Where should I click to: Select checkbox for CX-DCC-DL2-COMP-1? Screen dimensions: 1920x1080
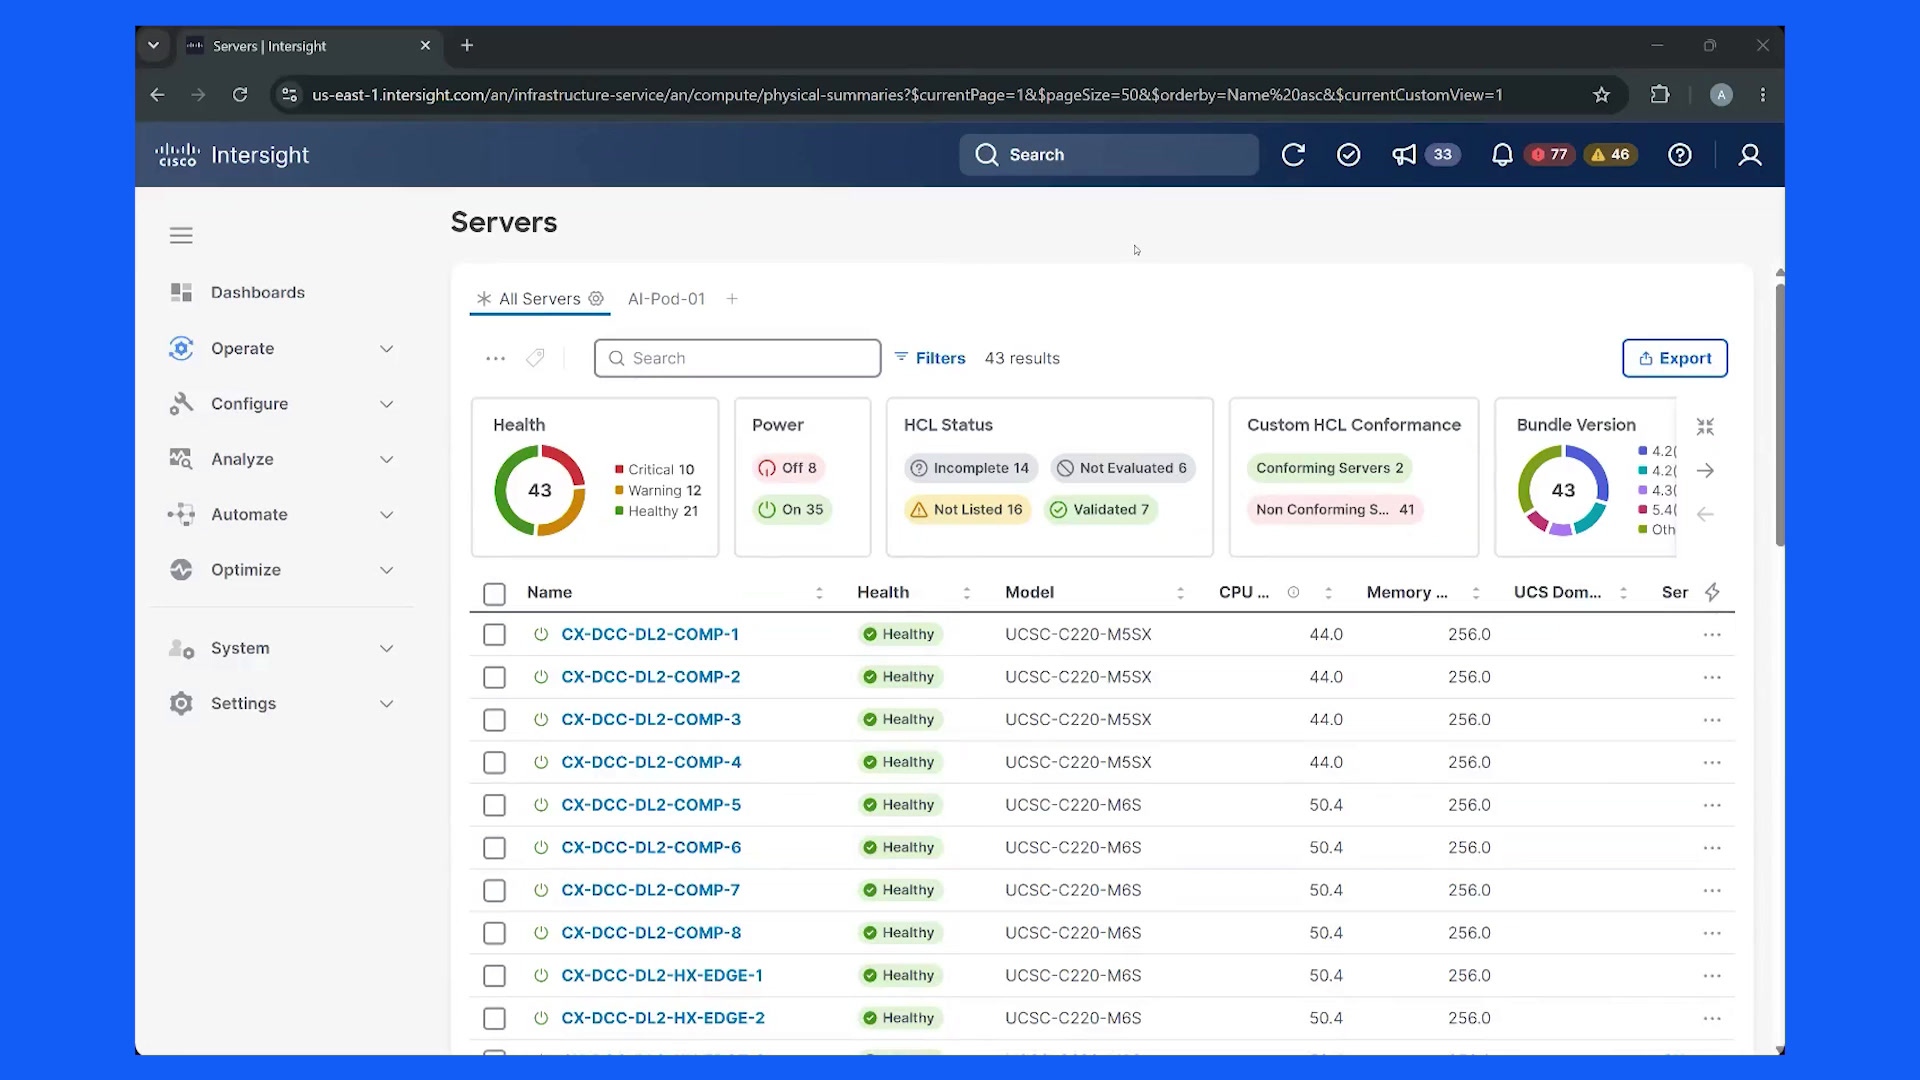pyautogui.click(x=494, y=635)
